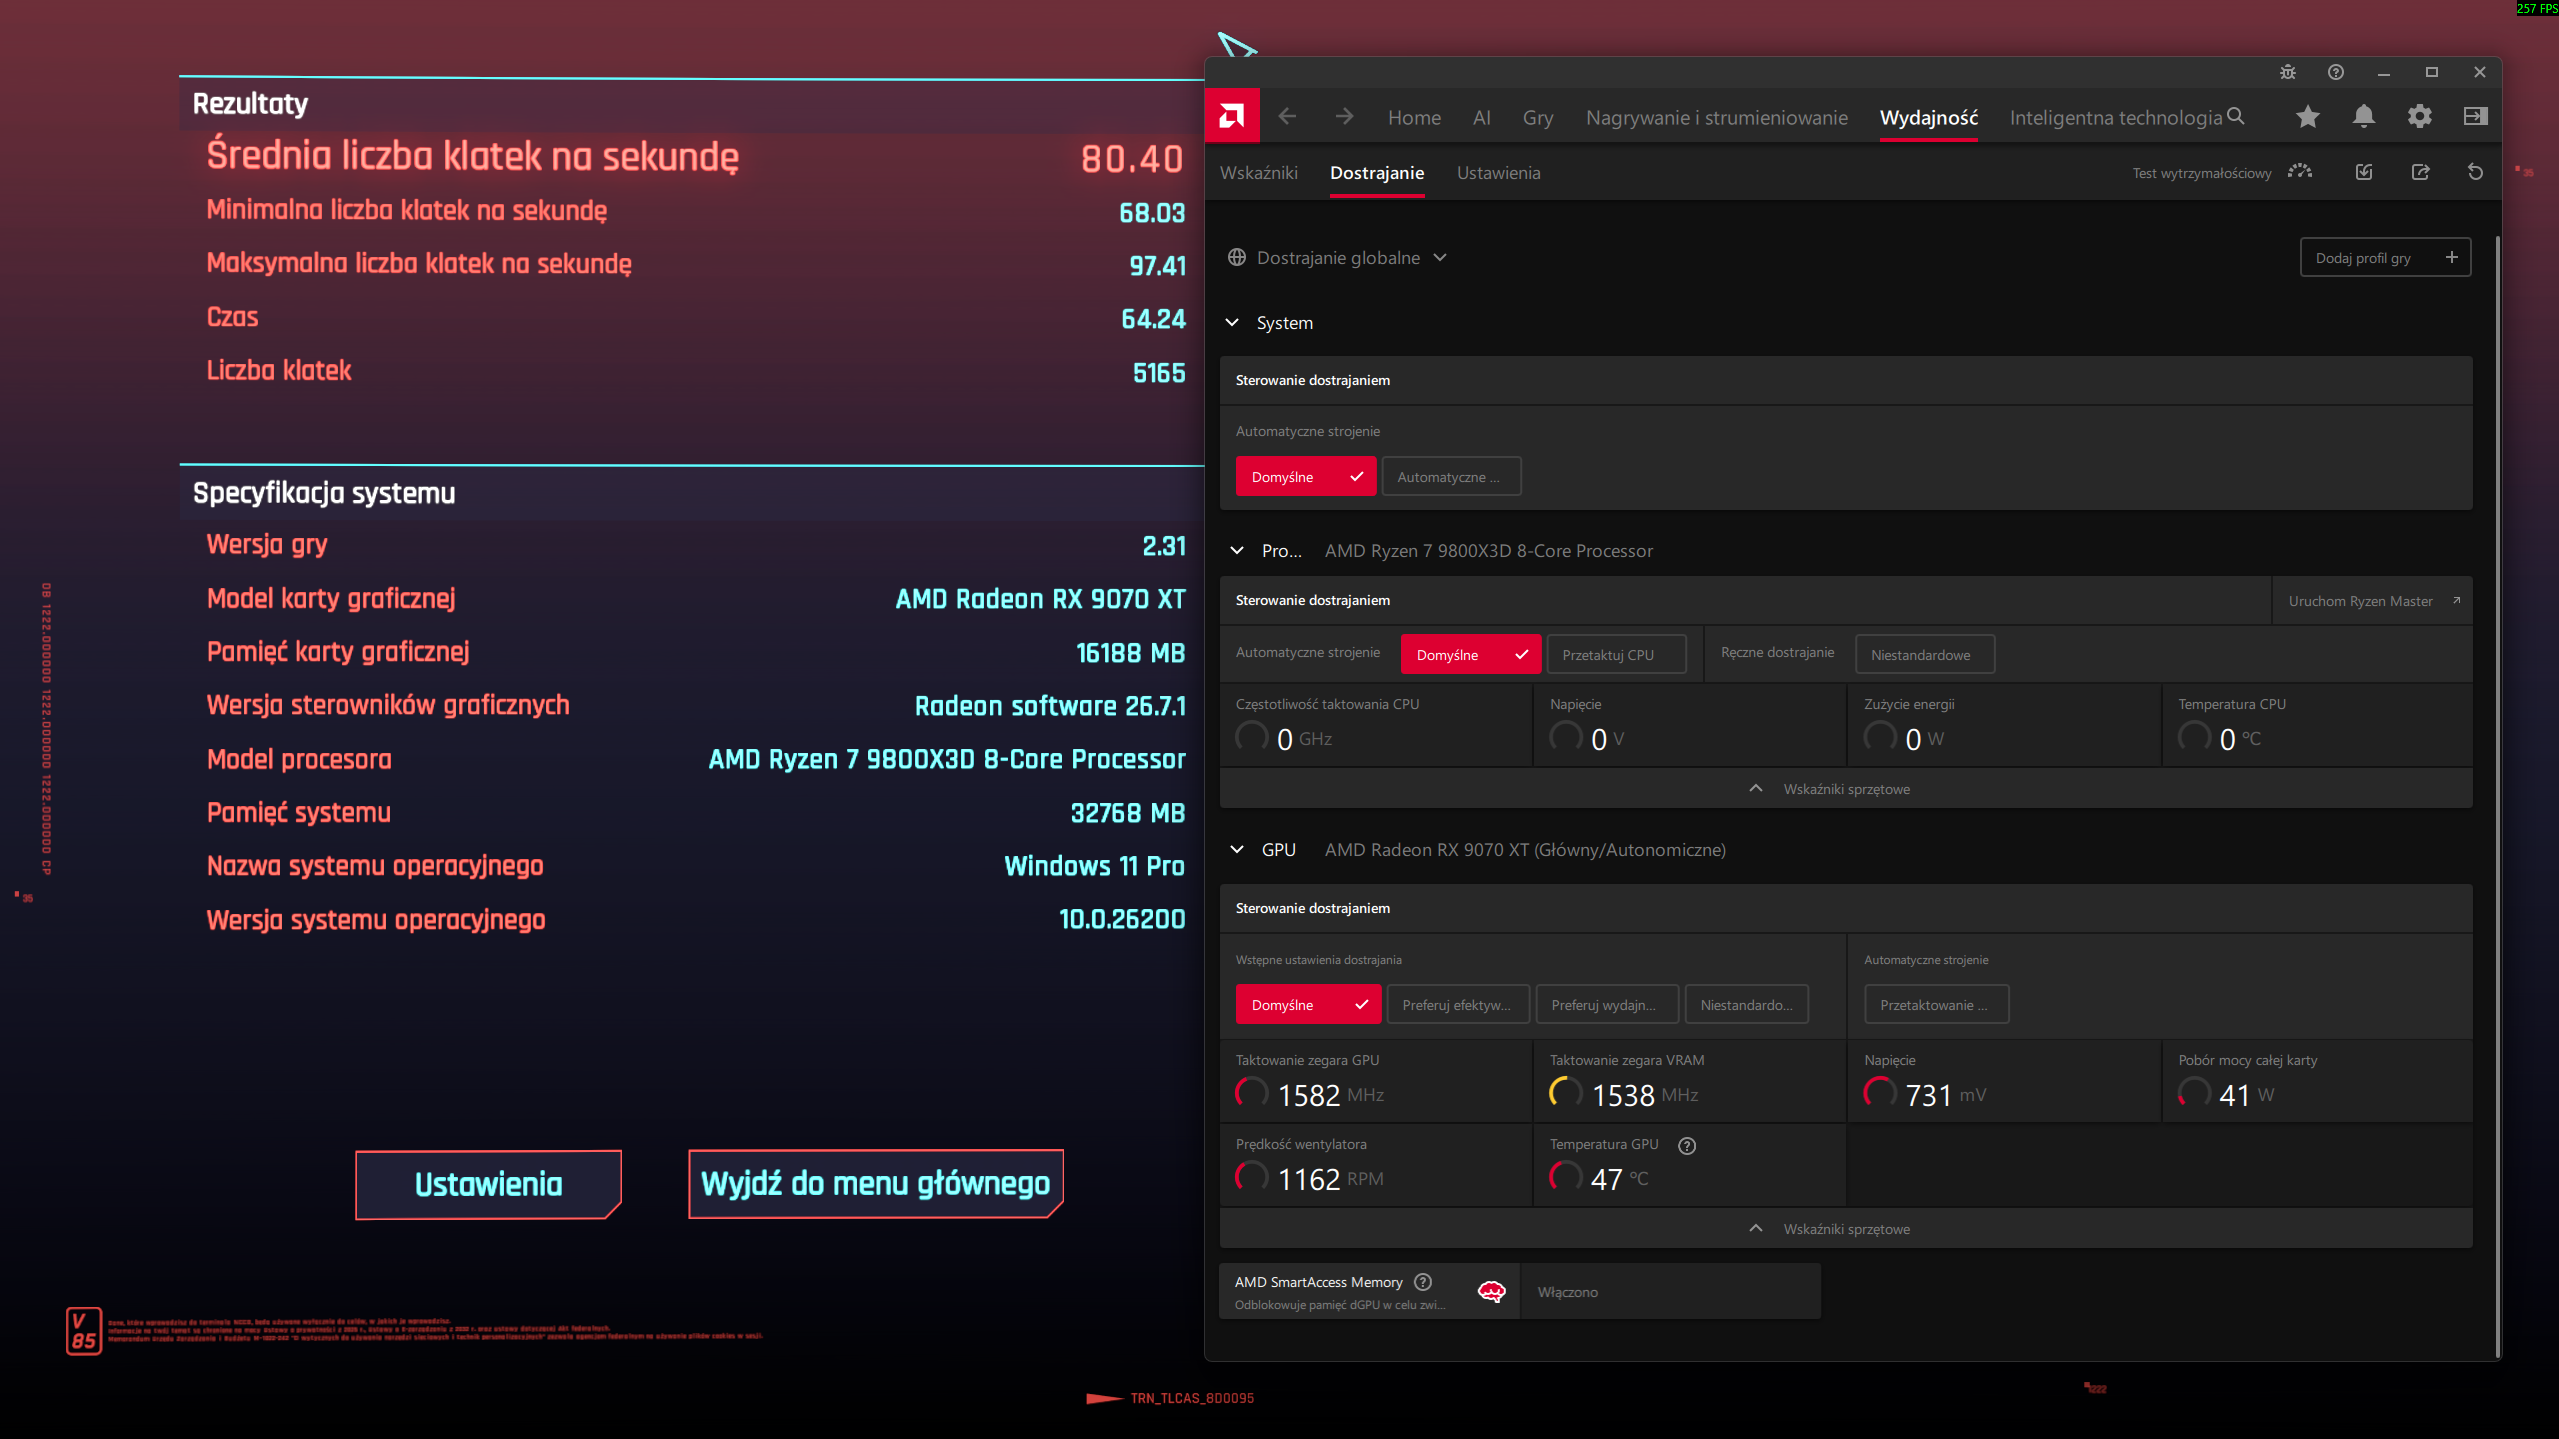Open favorites with the star icon
This screenshot has width=2559, height=1439.
[x=2308, y=117]
